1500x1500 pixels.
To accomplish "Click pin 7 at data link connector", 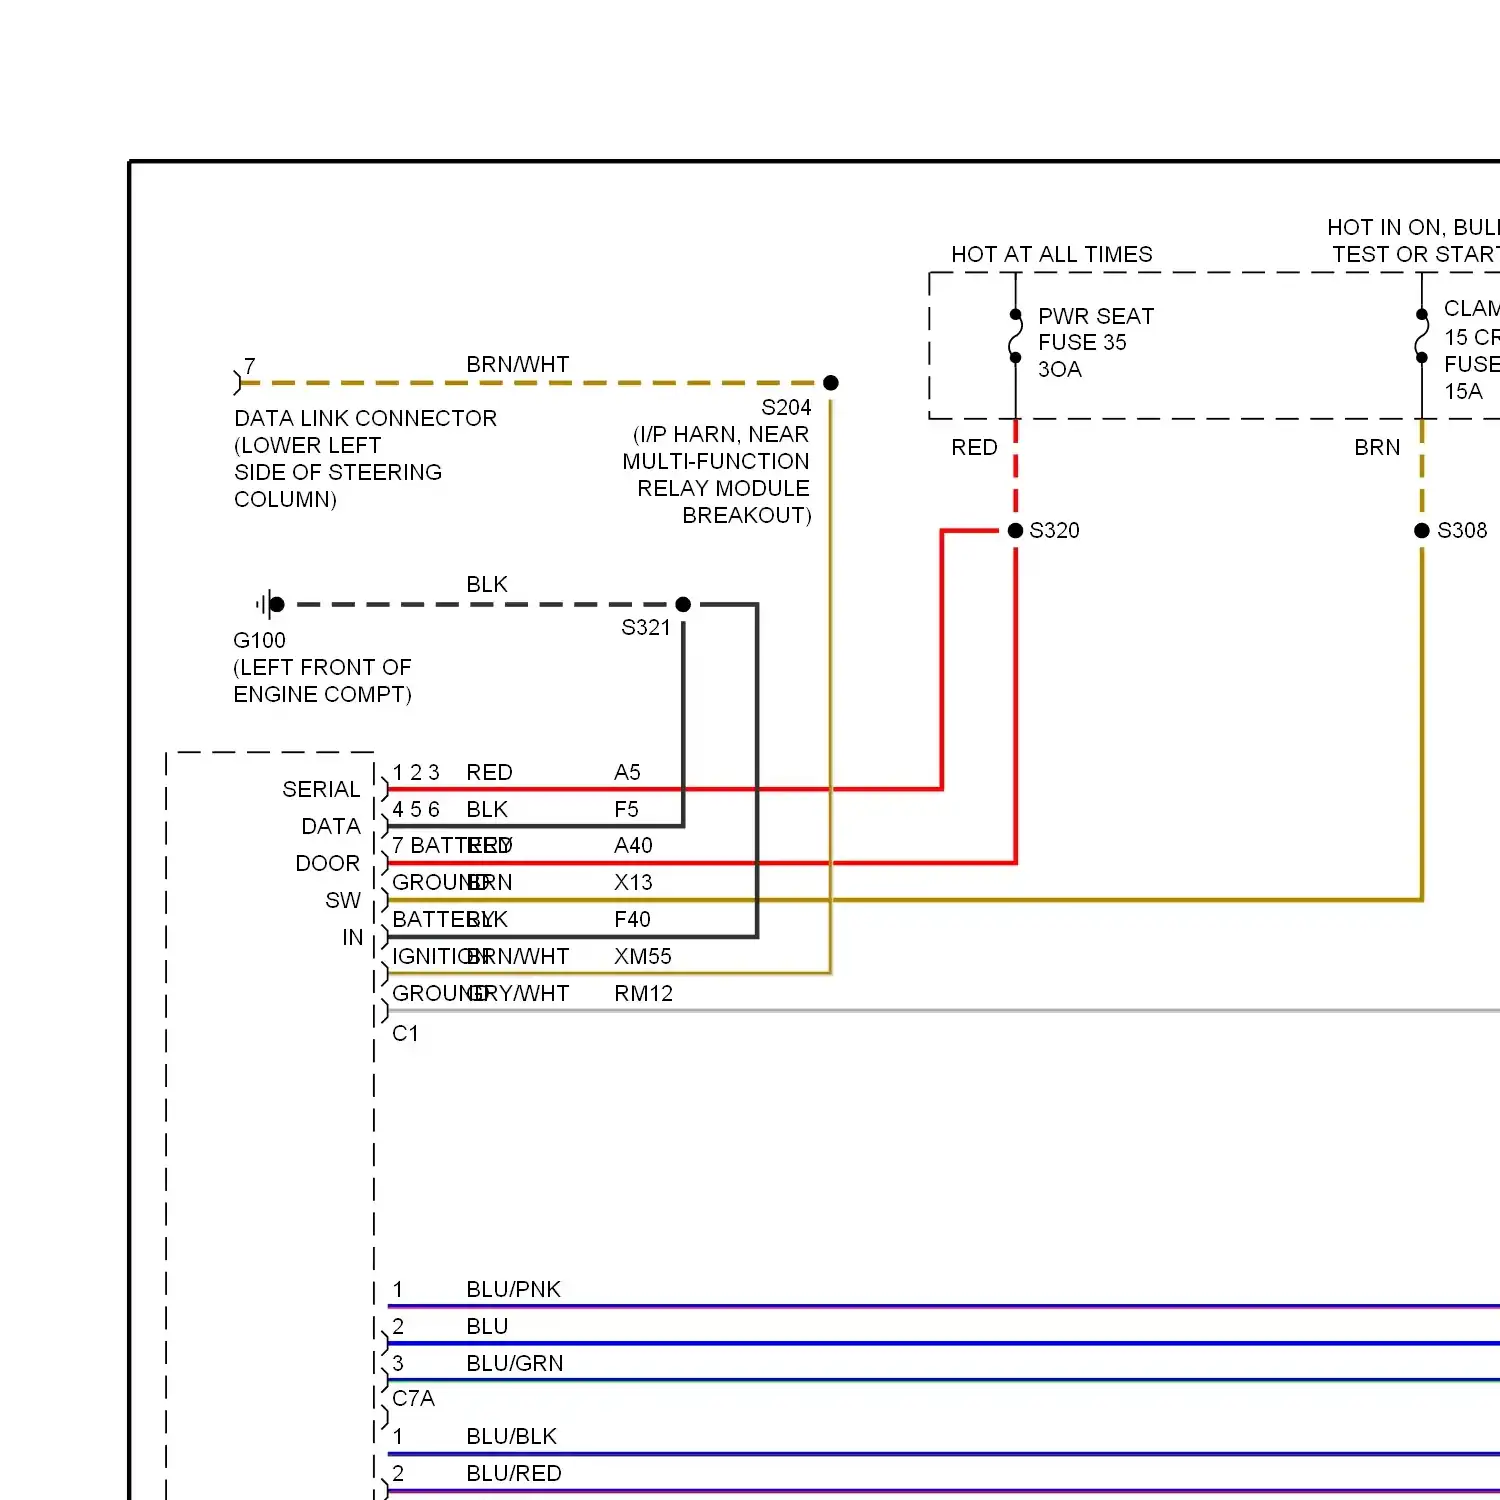I will coord(250,366).
